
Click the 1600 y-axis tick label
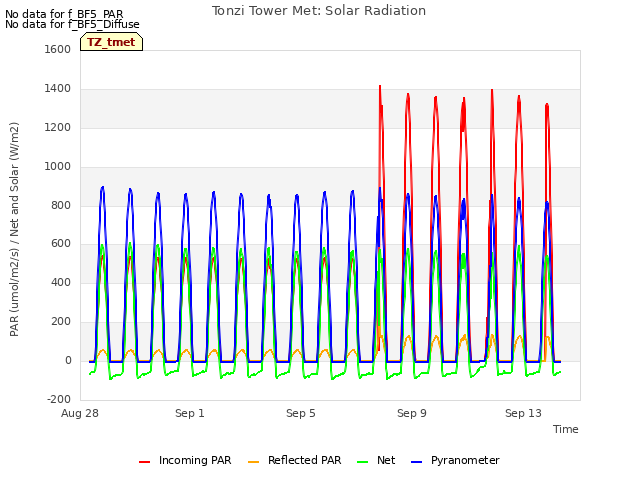click(58, 49)
